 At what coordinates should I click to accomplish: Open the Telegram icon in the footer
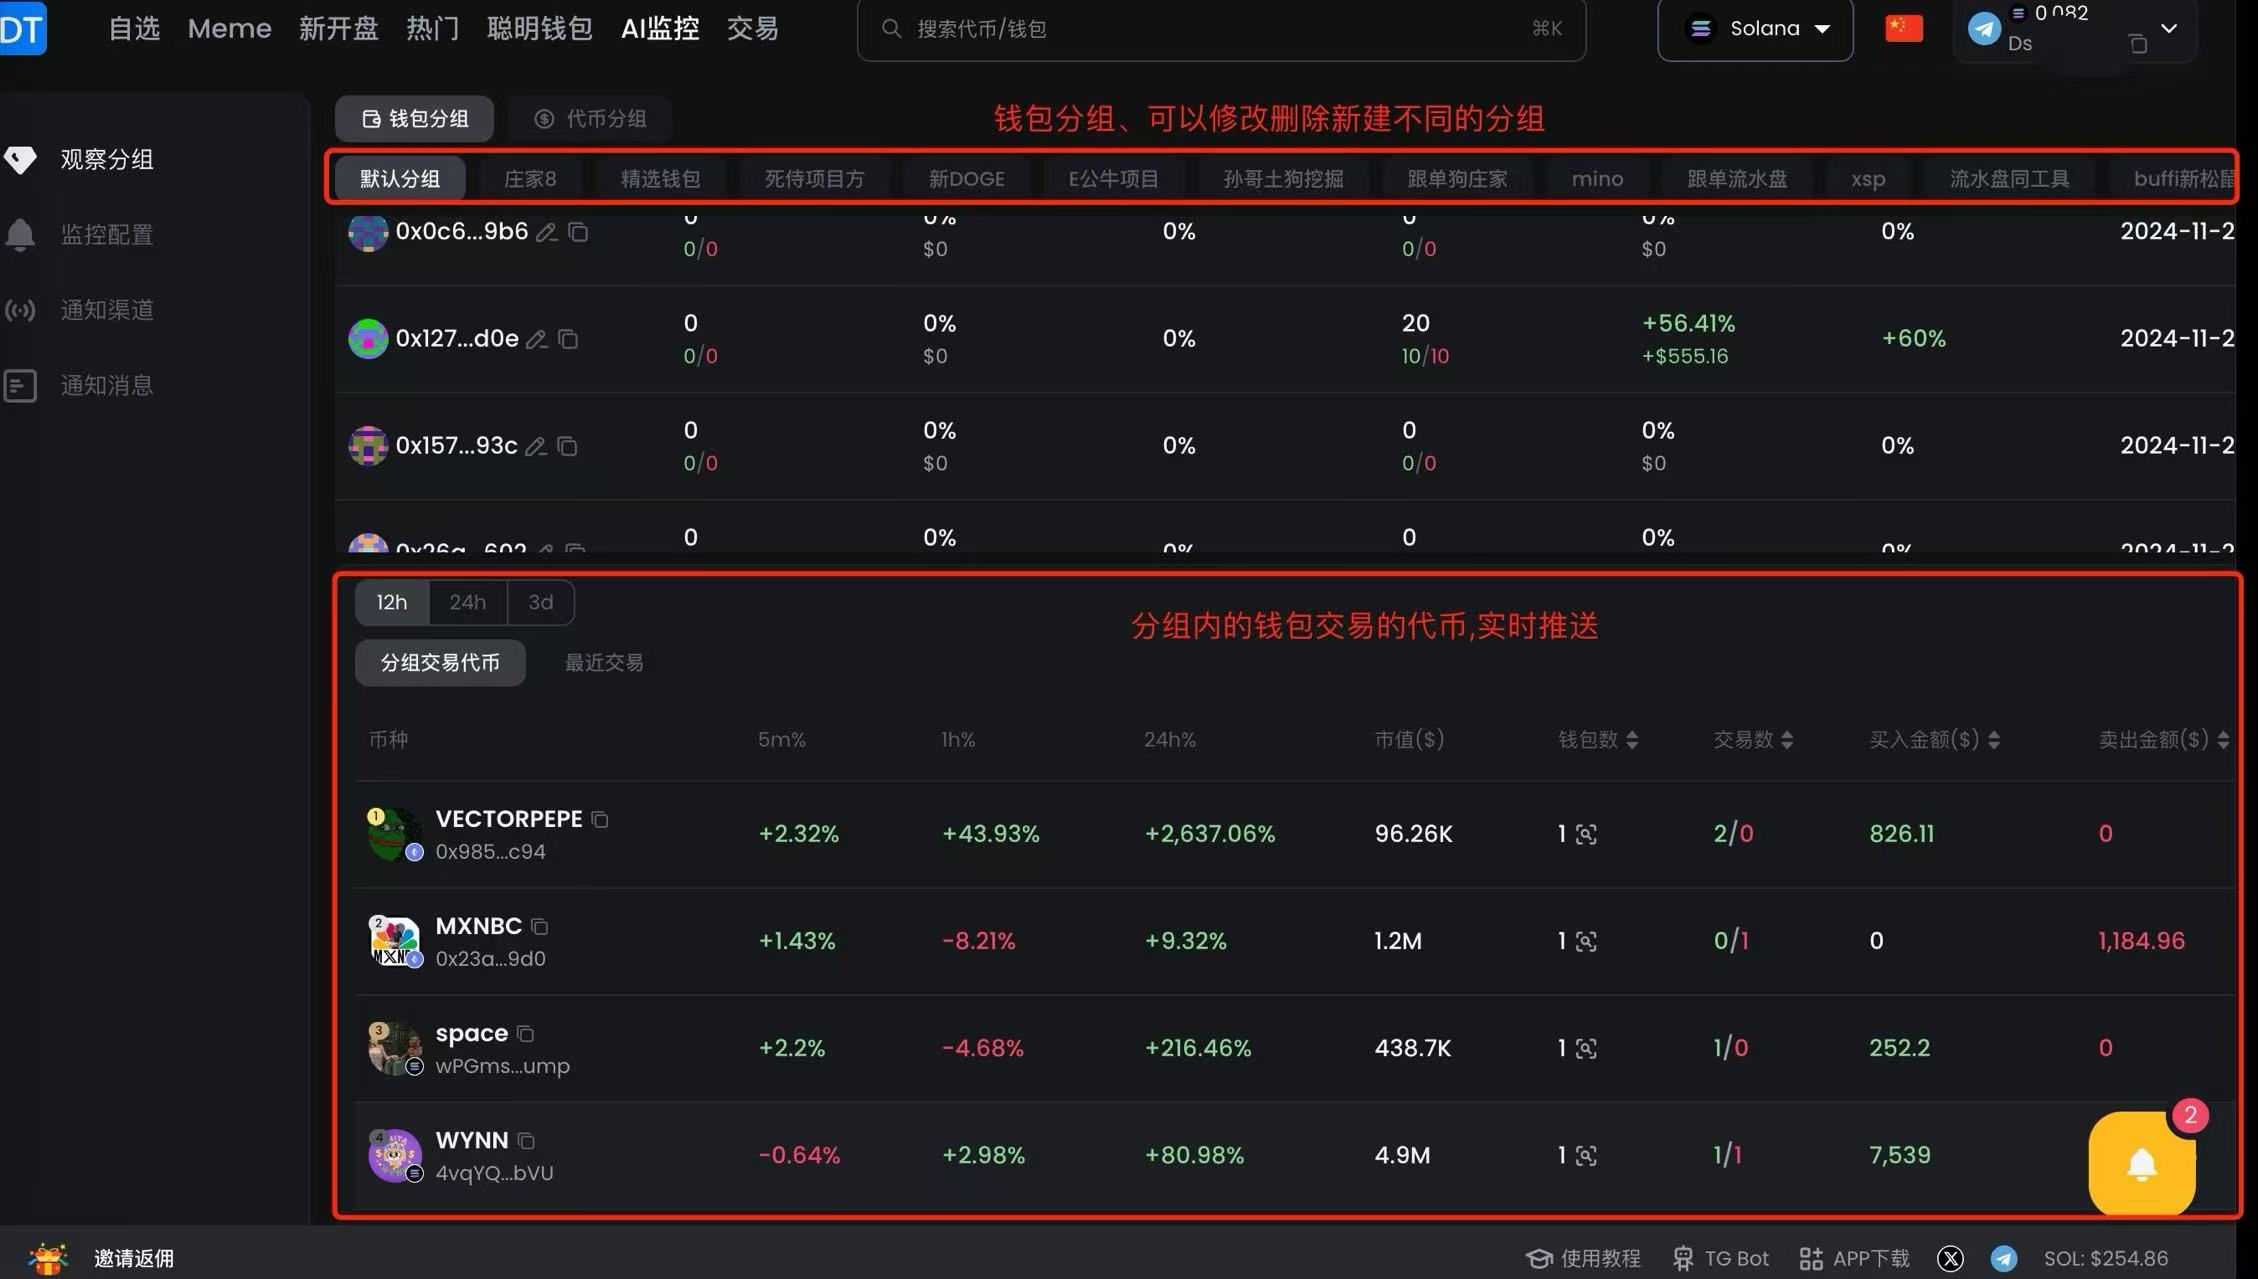2003,1258
